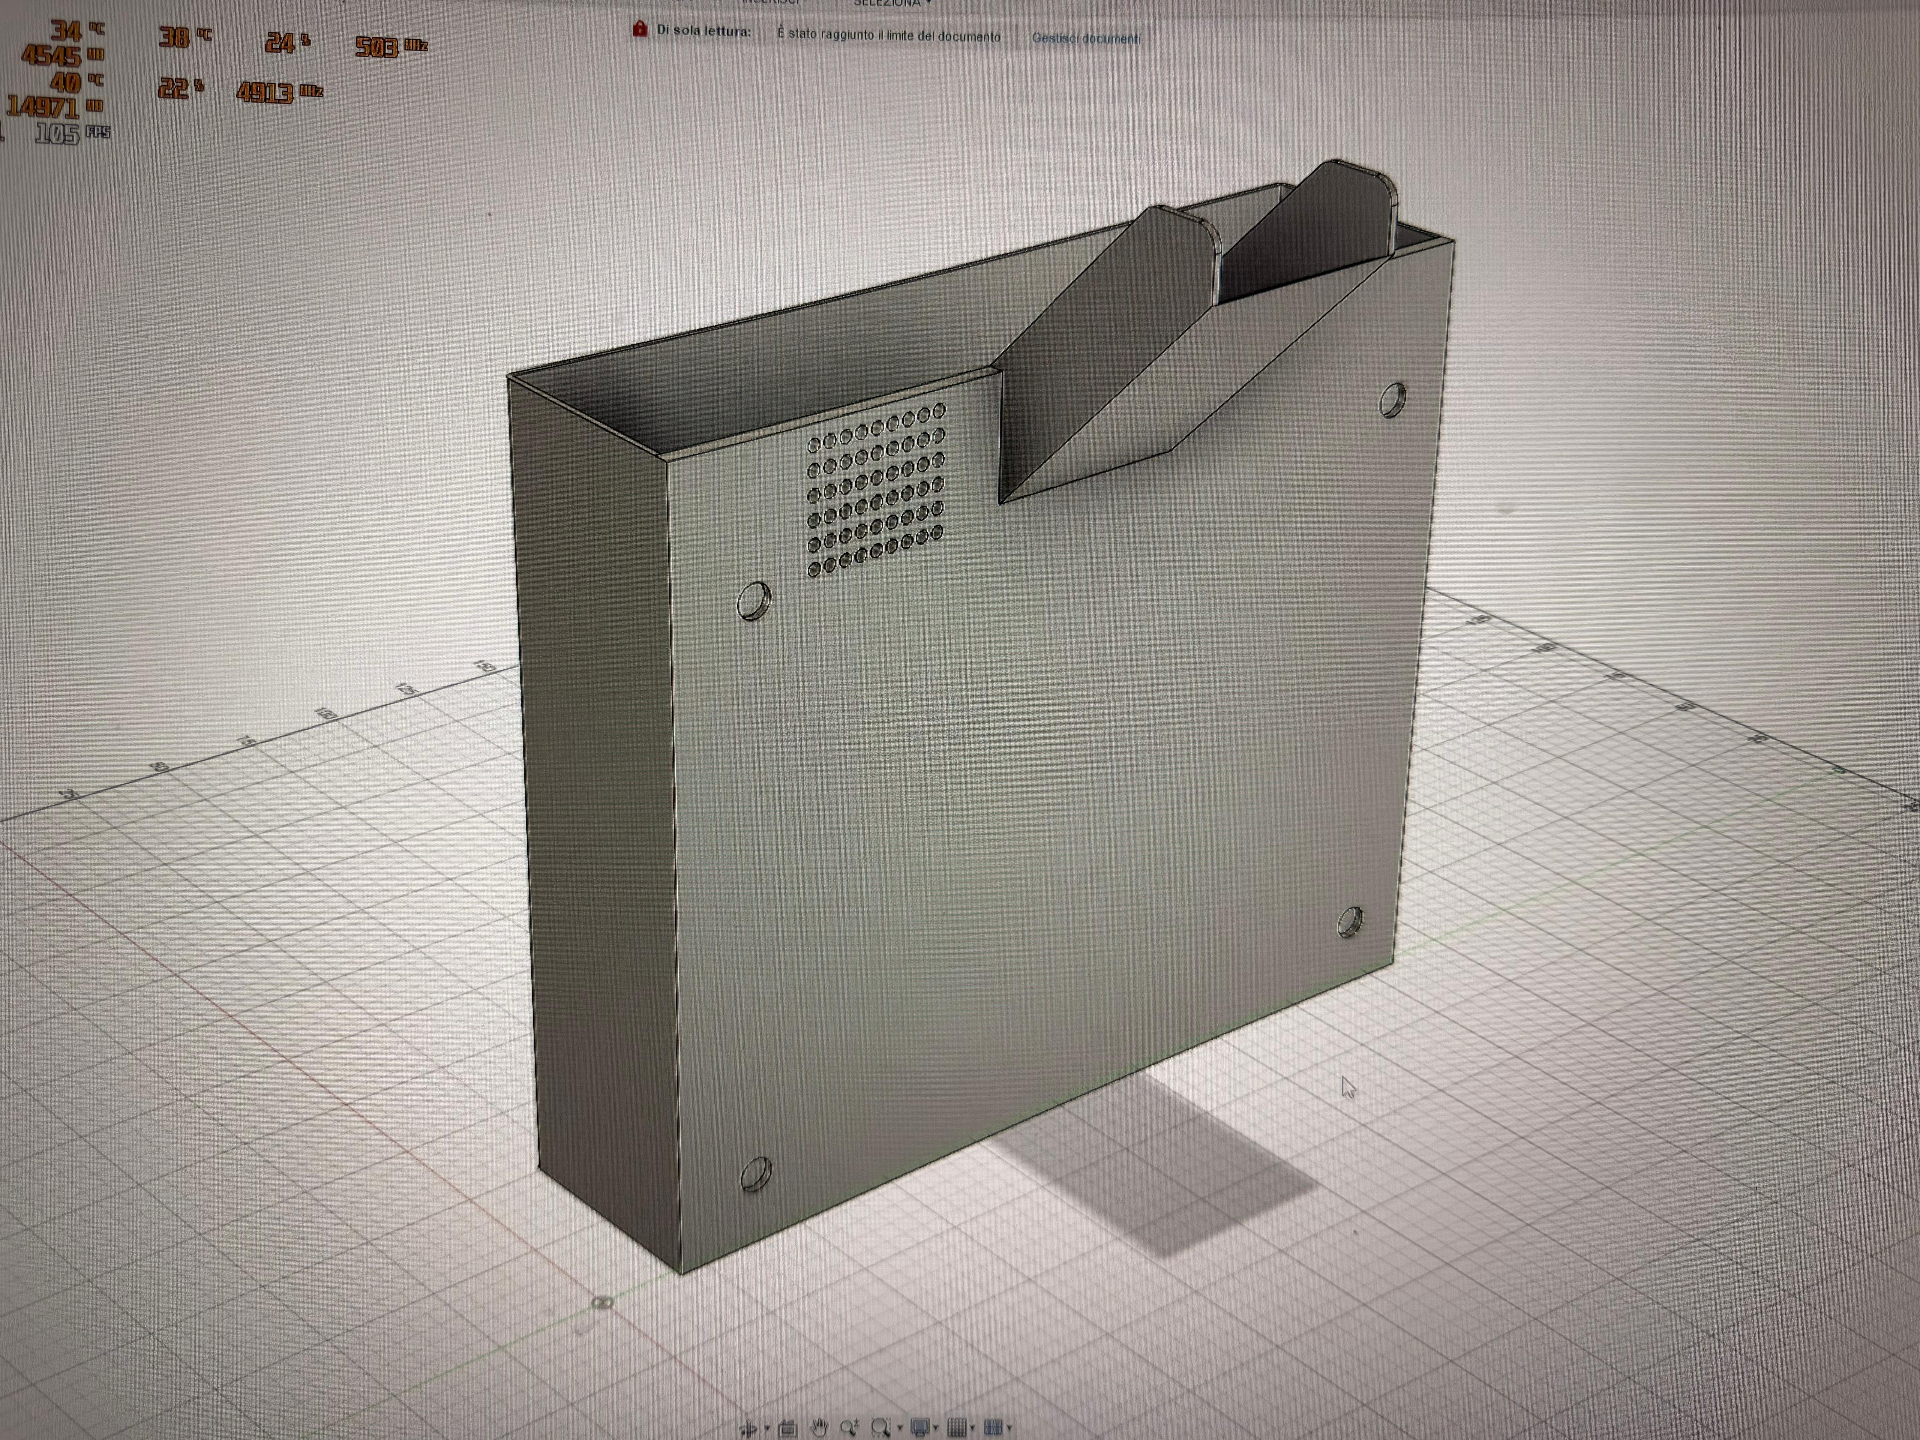This screenshot has height=1440, width=1920.
Task: Click the document limit reached message
Action: (889, 36)
